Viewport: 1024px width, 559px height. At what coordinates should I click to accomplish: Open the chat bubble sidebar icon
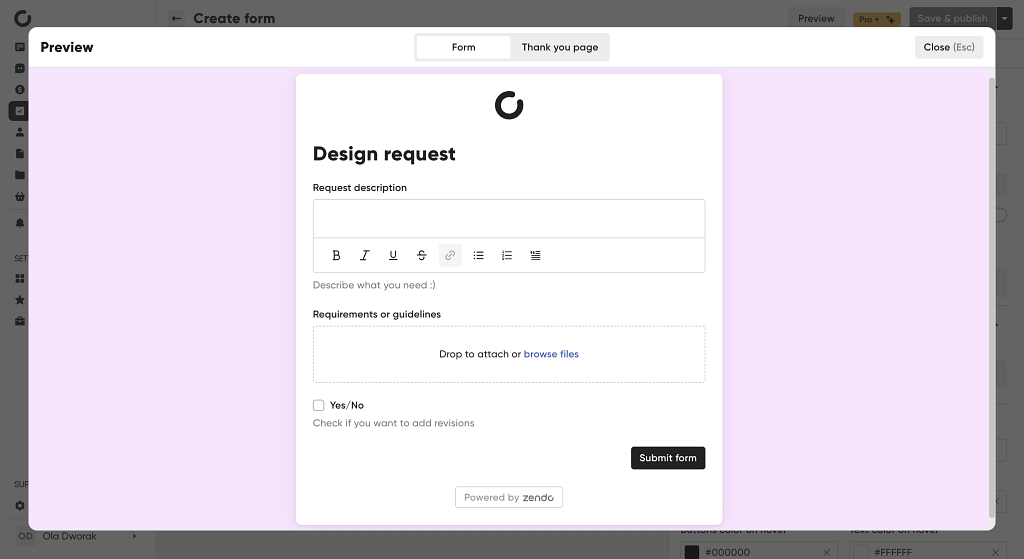[20, 69]
